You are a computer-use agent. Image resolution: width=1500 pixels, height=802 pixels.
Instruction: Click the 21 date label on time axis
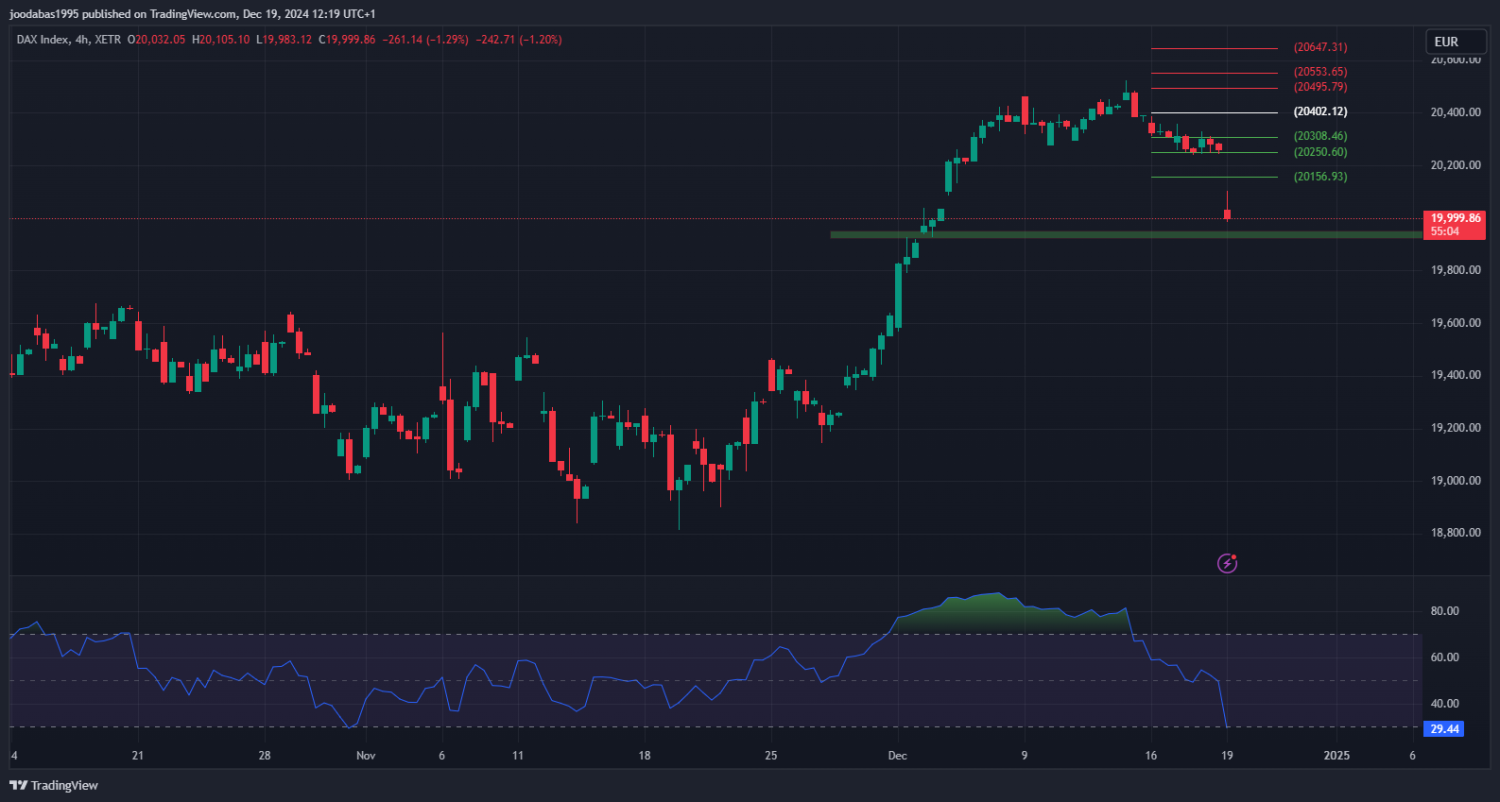(x=137, y=756)
